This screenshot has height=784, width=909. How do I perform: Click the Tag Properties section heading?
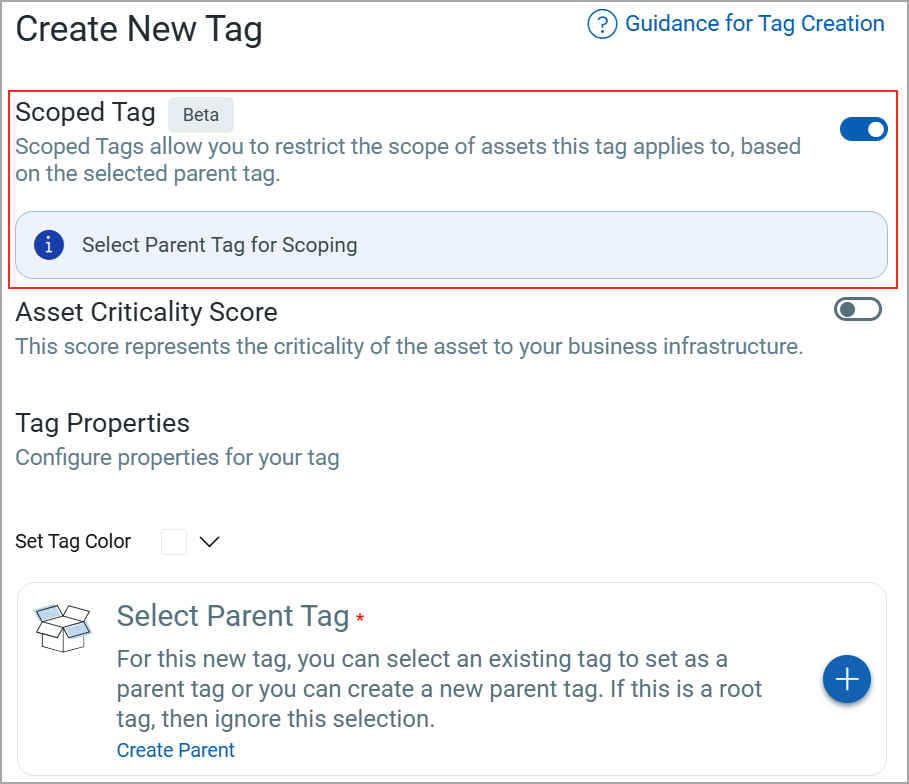pos(102,423)
